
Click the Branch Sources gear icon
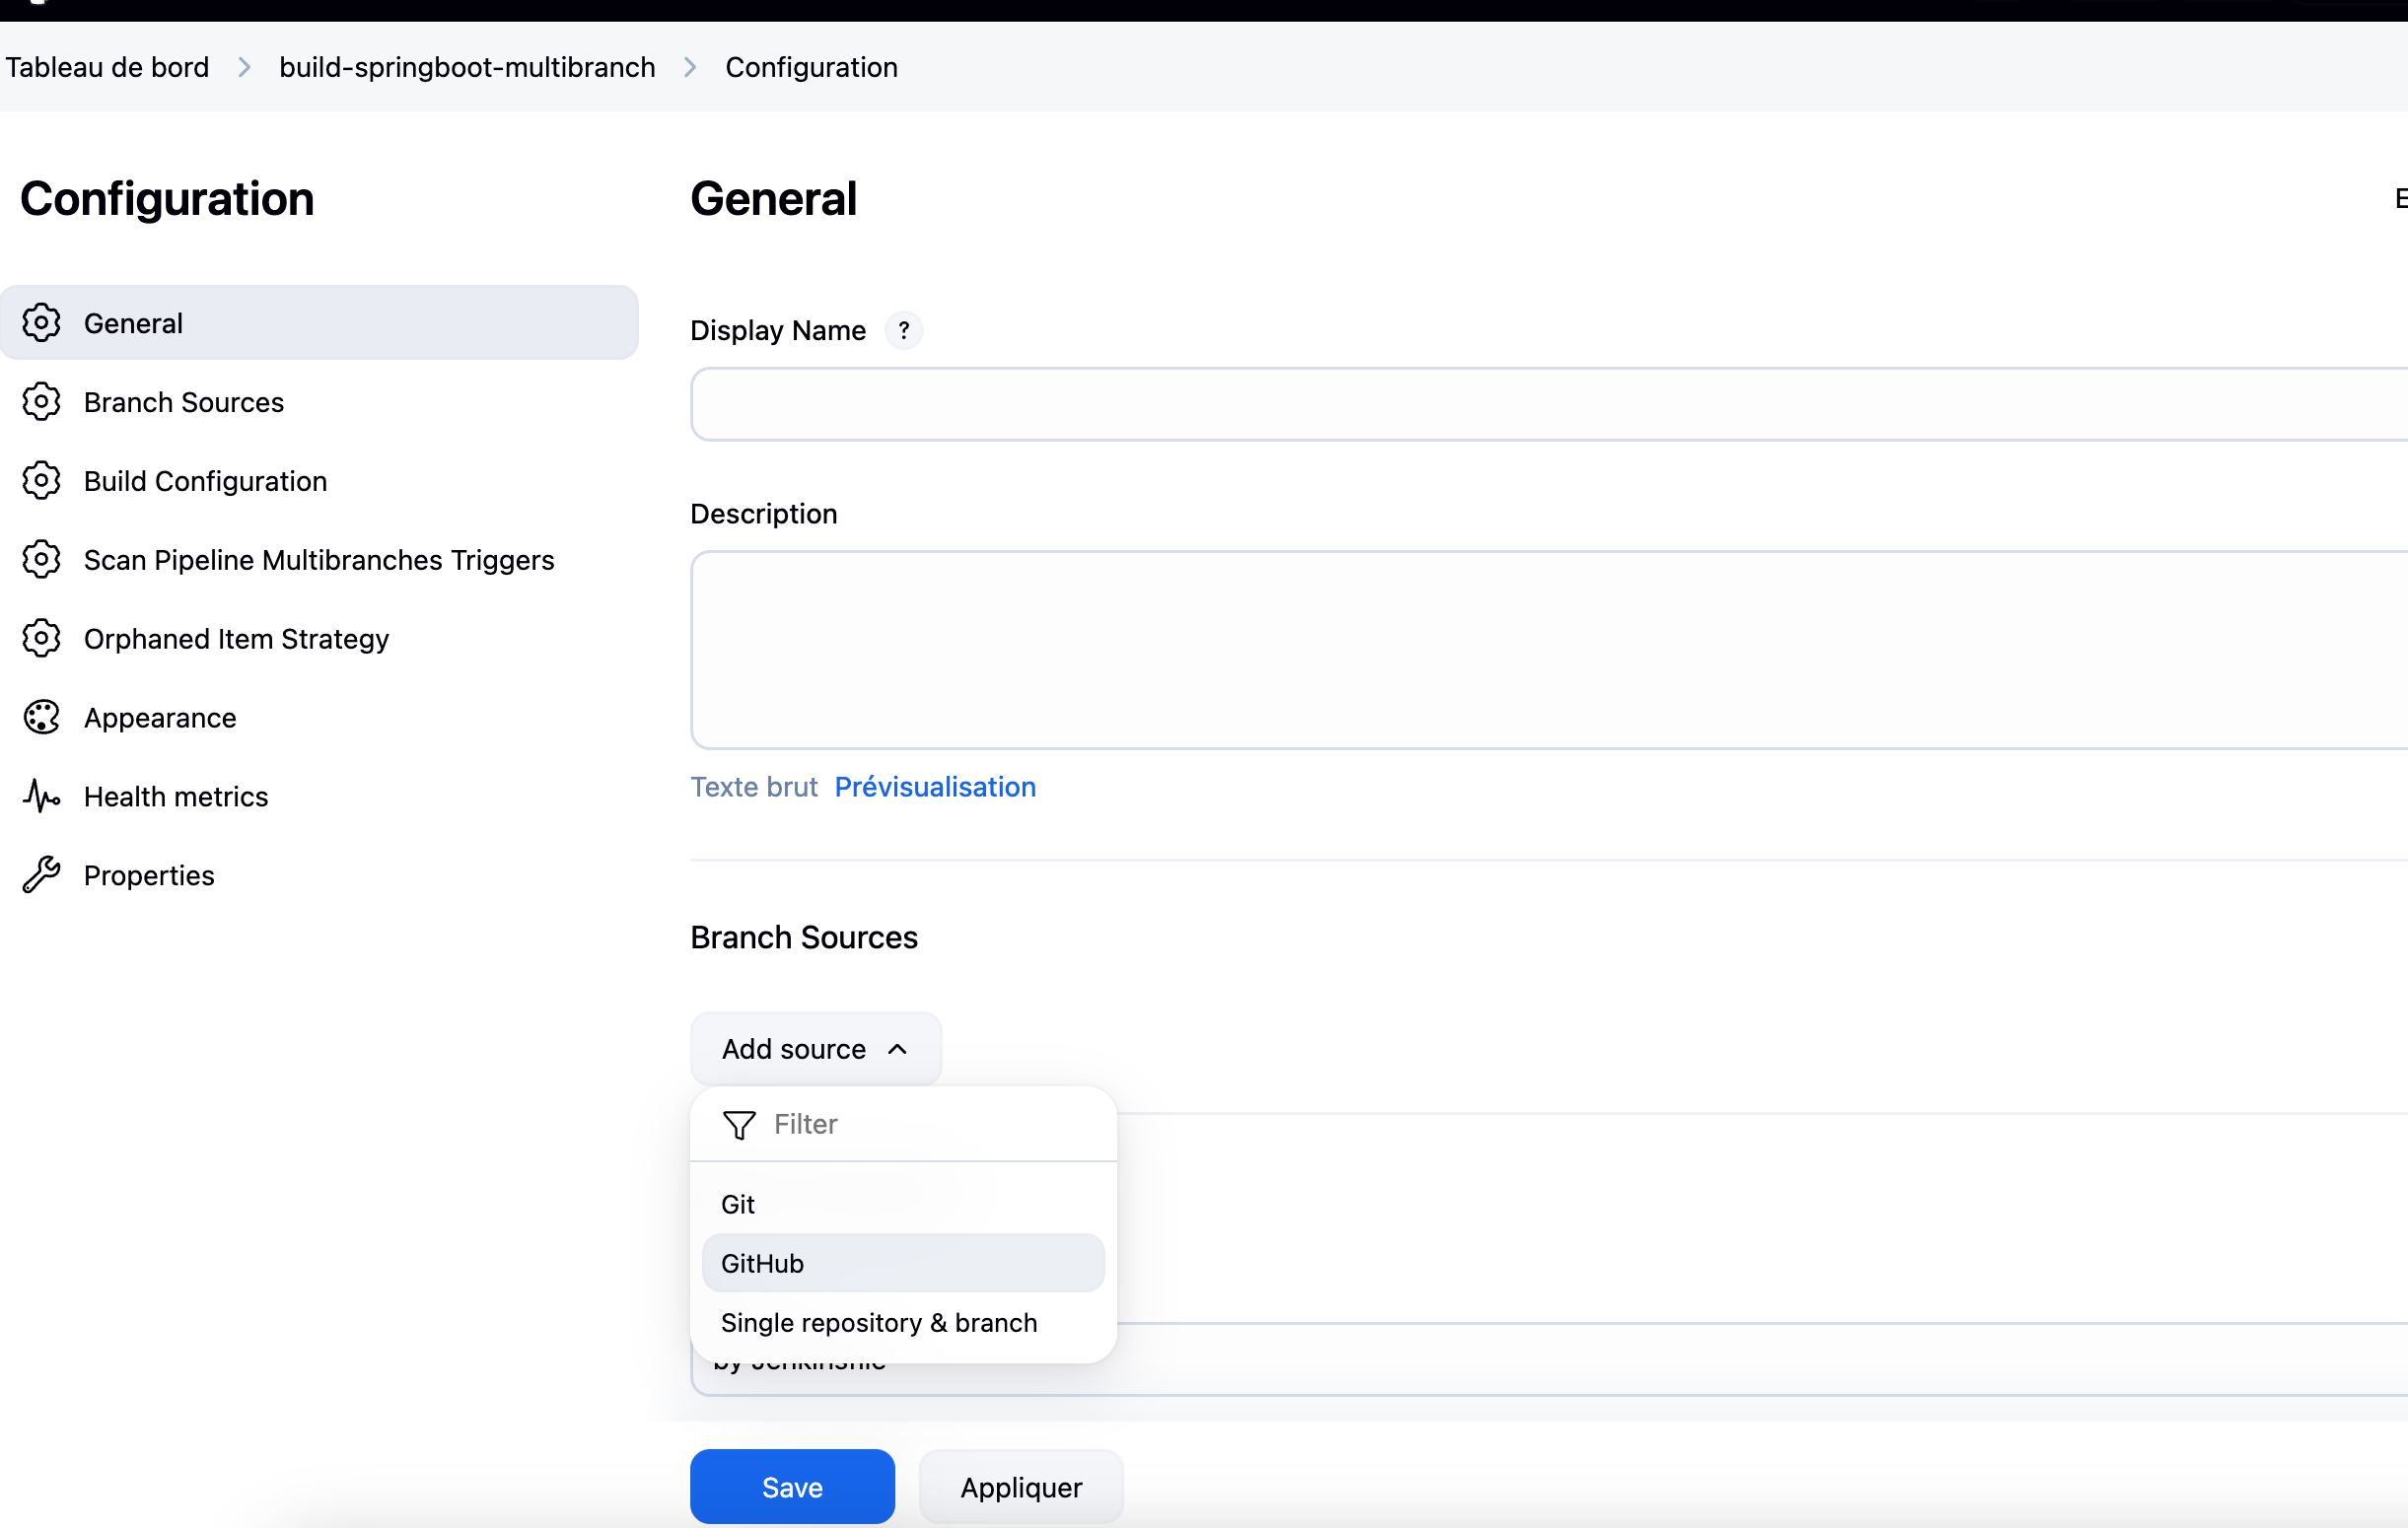tap(41, 402)
